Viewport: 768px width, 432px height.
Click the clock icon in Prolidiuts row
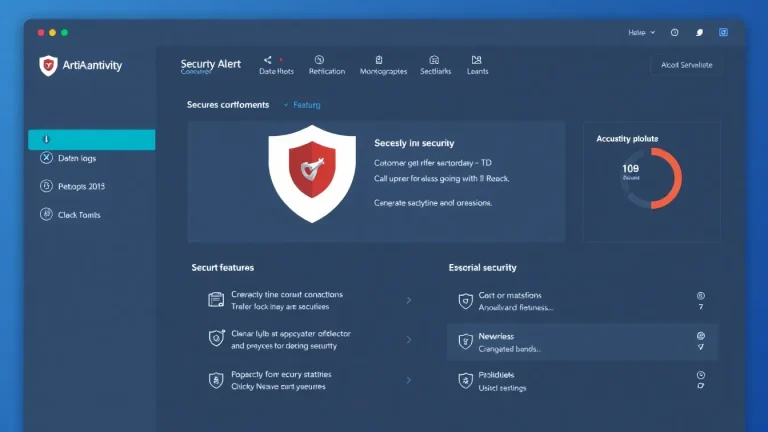pos(701,375)
